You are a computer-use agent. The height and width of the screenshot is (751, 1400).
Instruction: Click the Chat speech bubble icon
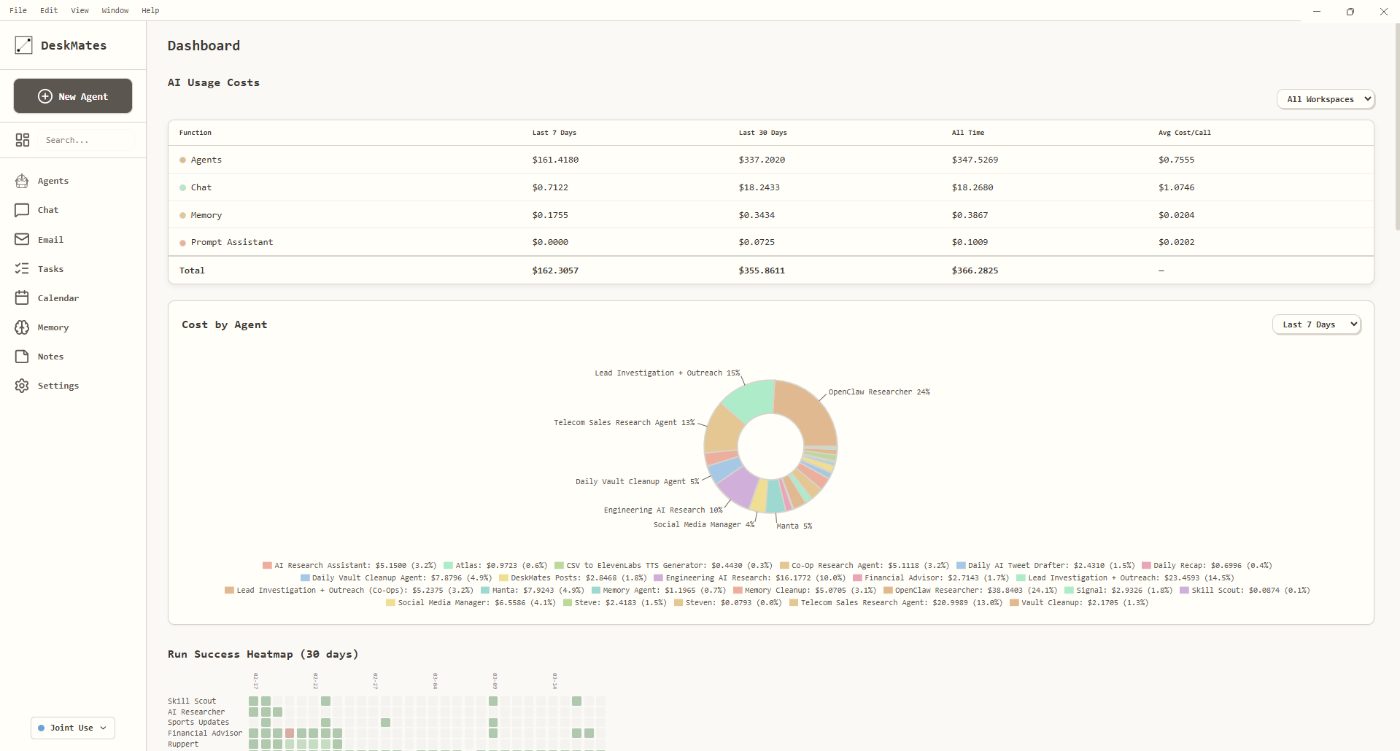[22, 210]
